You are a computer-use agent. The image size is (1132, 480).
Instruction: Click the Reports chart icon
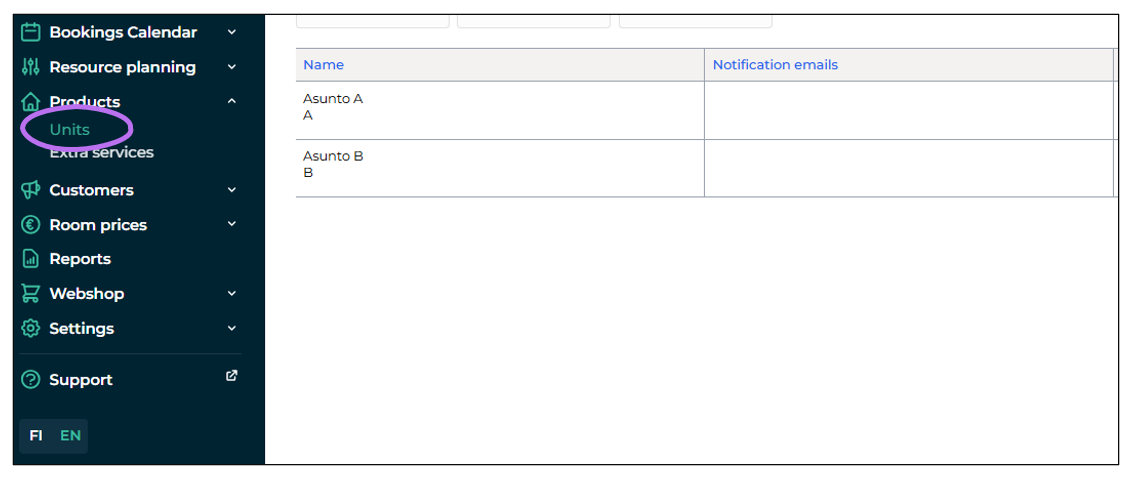30,258
